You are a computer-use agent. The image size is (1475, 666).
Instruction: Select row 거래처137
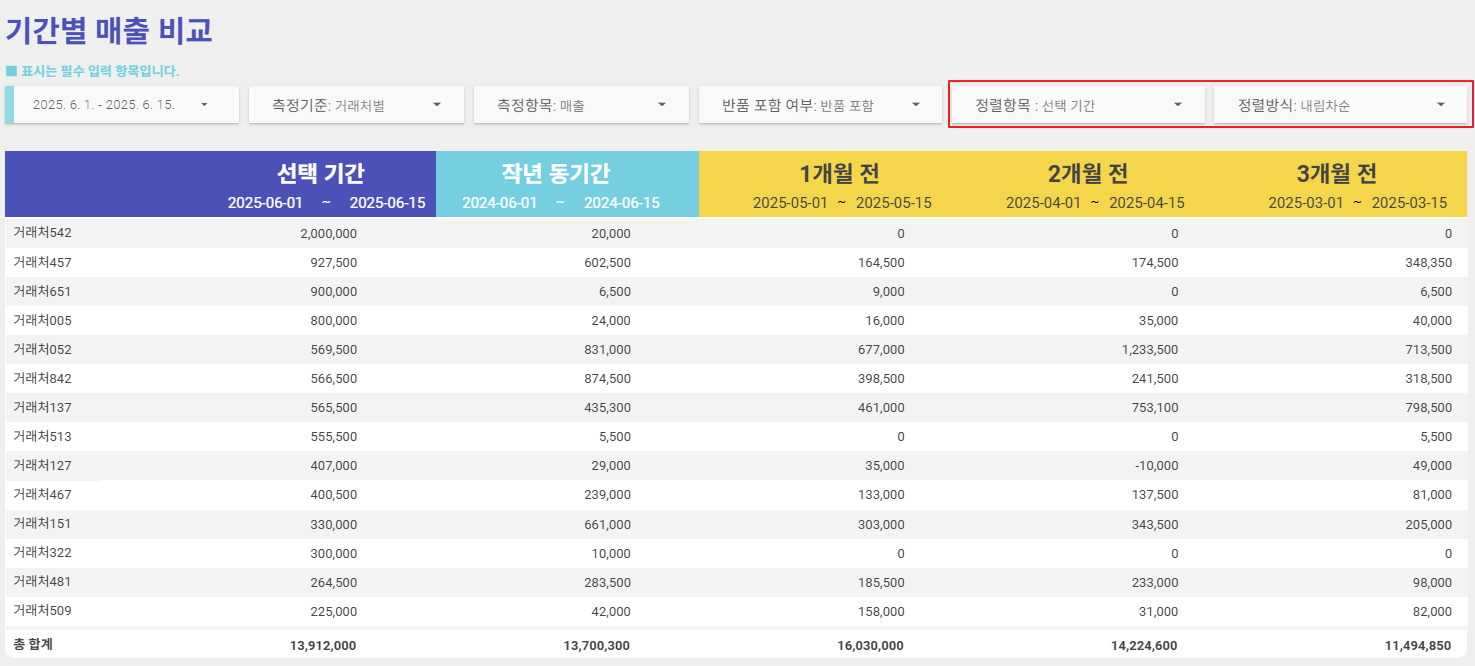[736, 407]
